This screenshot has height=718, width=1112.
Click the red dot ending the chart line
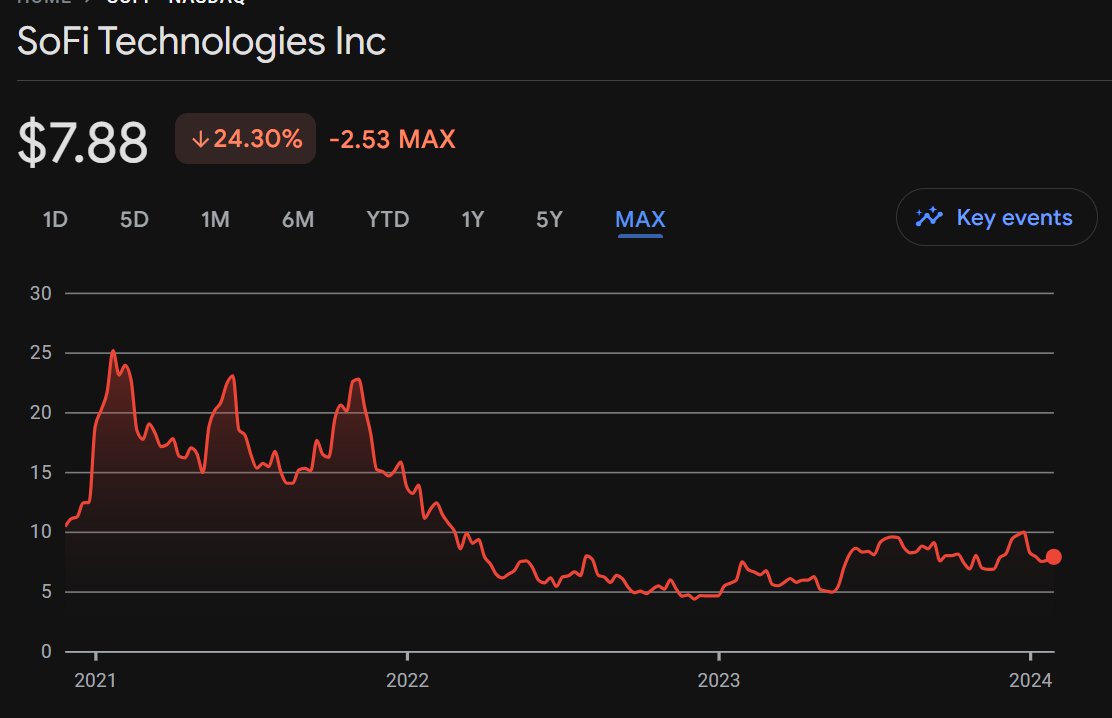tap(1053, 557)
